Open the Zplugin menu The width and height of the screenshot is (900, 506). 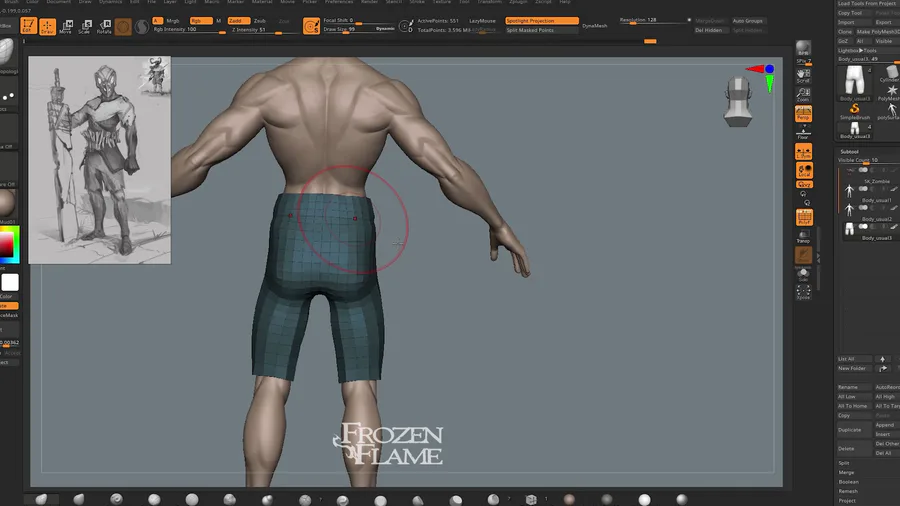point(518,2)
